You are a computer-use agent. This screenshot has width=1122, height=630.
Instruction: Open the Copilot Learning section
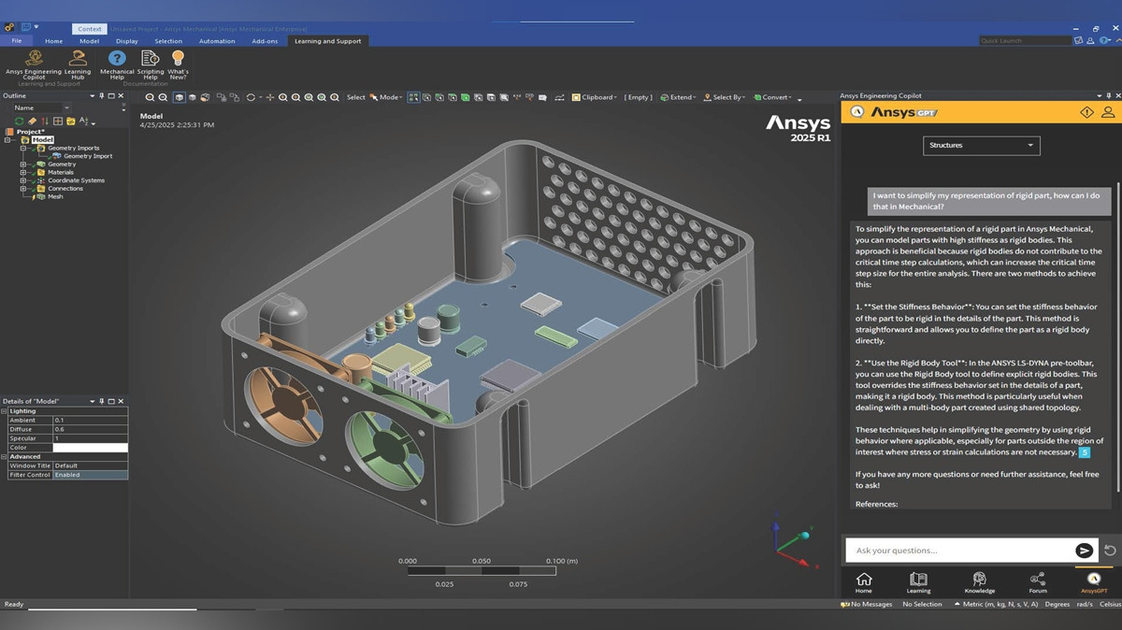[918, 582]
